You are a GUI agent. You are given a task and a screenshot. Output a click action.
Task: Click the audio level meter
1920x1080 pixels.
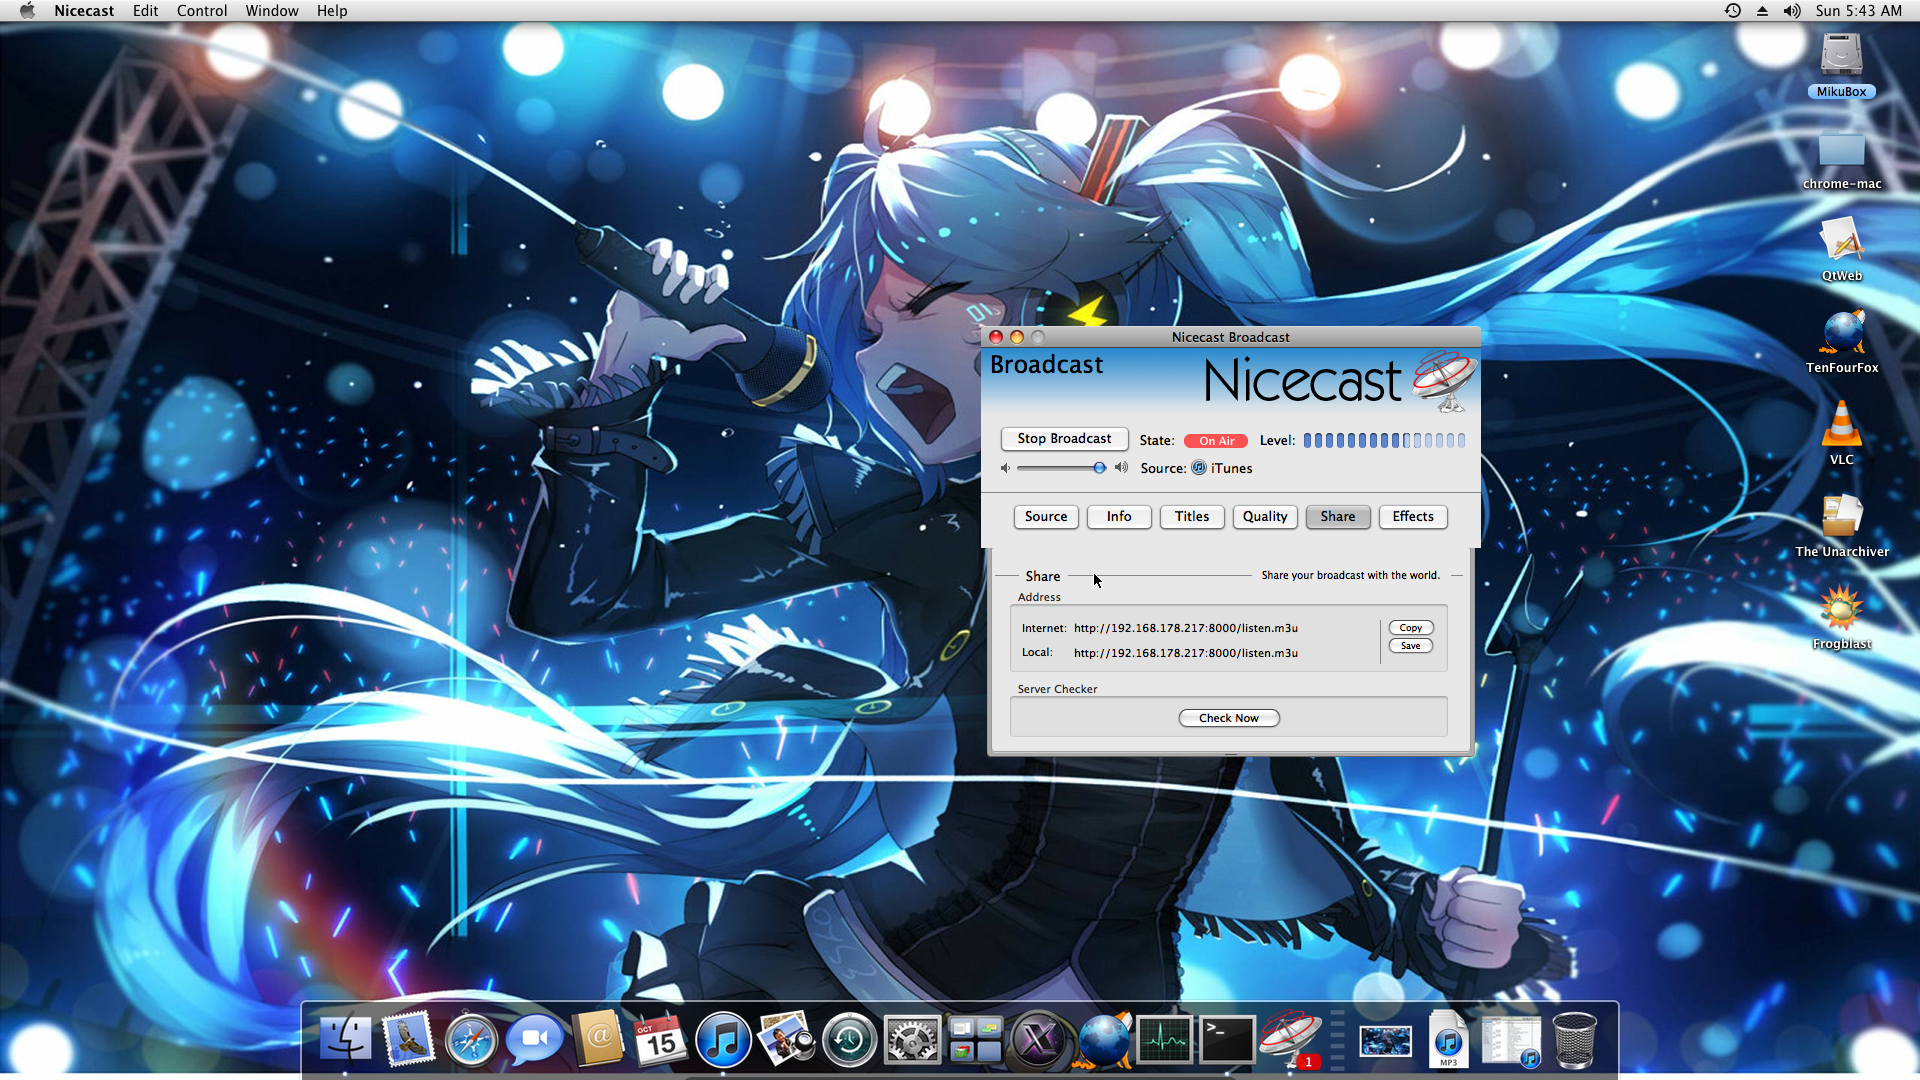[1384, 441]
